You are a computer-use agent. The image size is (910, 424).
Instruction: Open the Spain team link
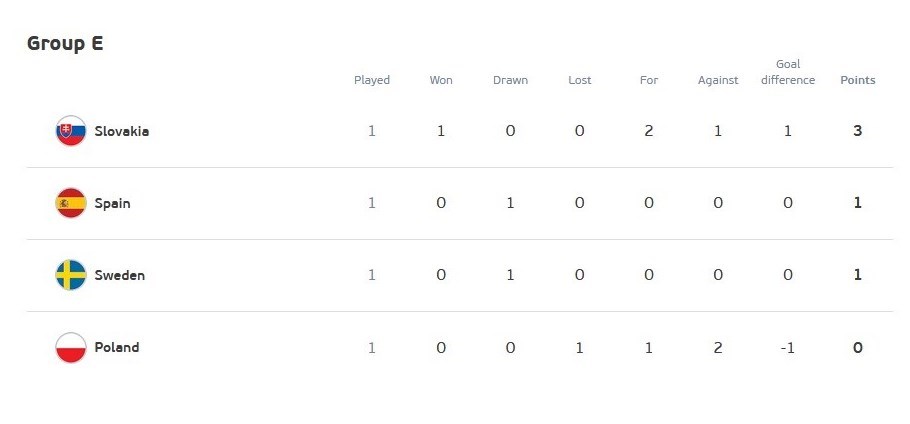coord(112,203)
